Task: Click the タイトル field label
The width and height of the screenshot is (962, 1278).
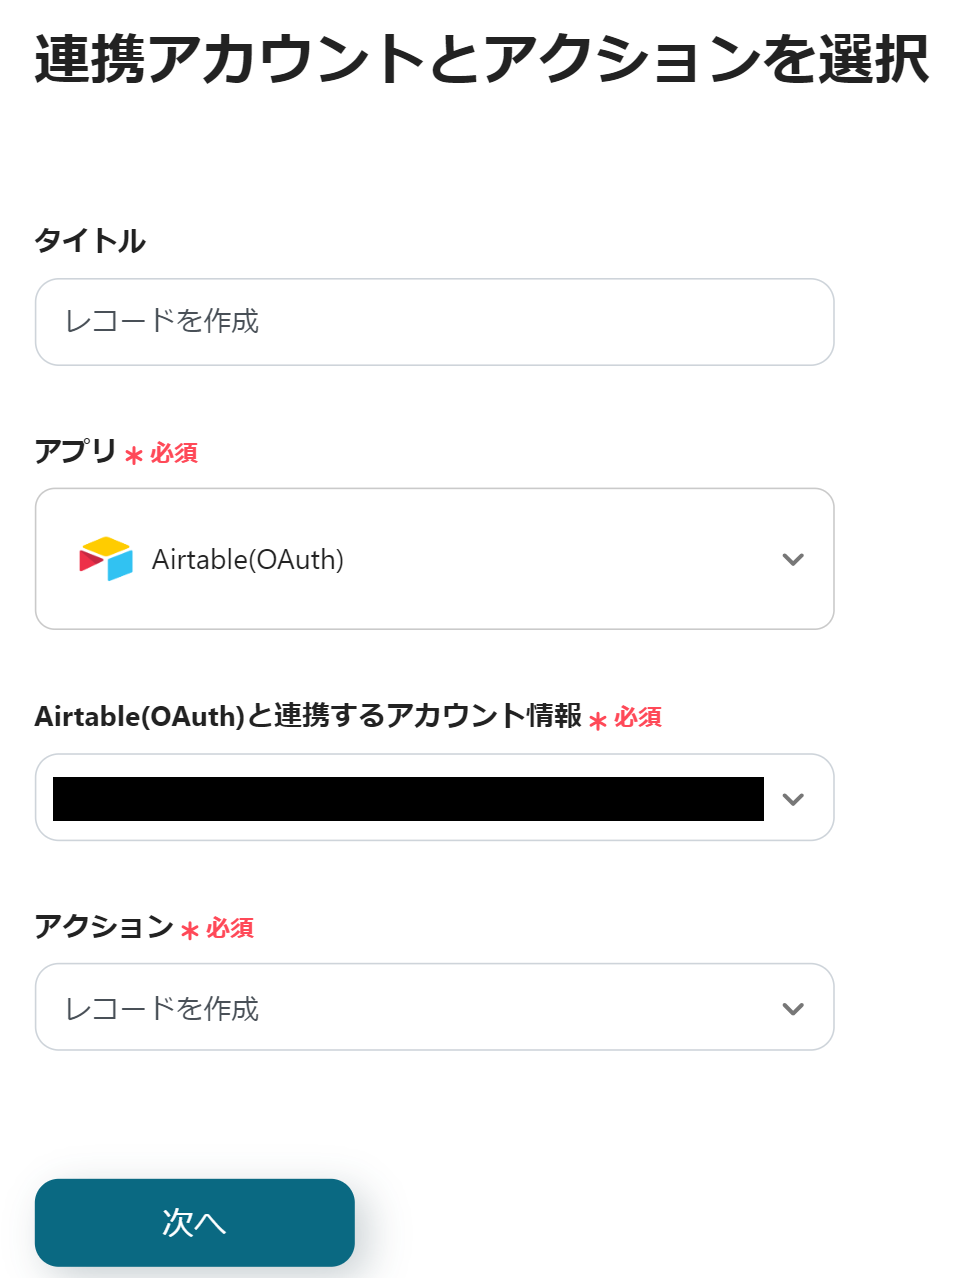Action: [90, 241]
